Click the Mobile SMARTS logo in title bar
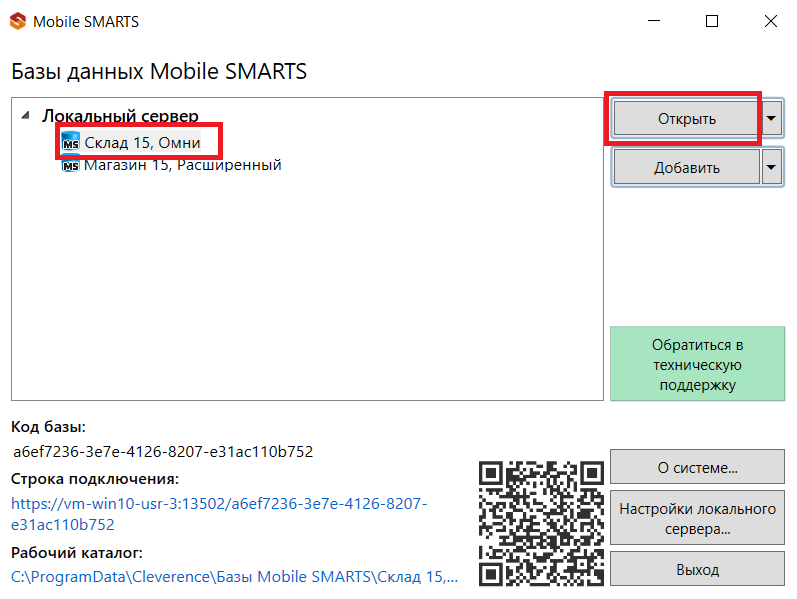This screenshot has width=797, height=599. [x=18, y=21]
